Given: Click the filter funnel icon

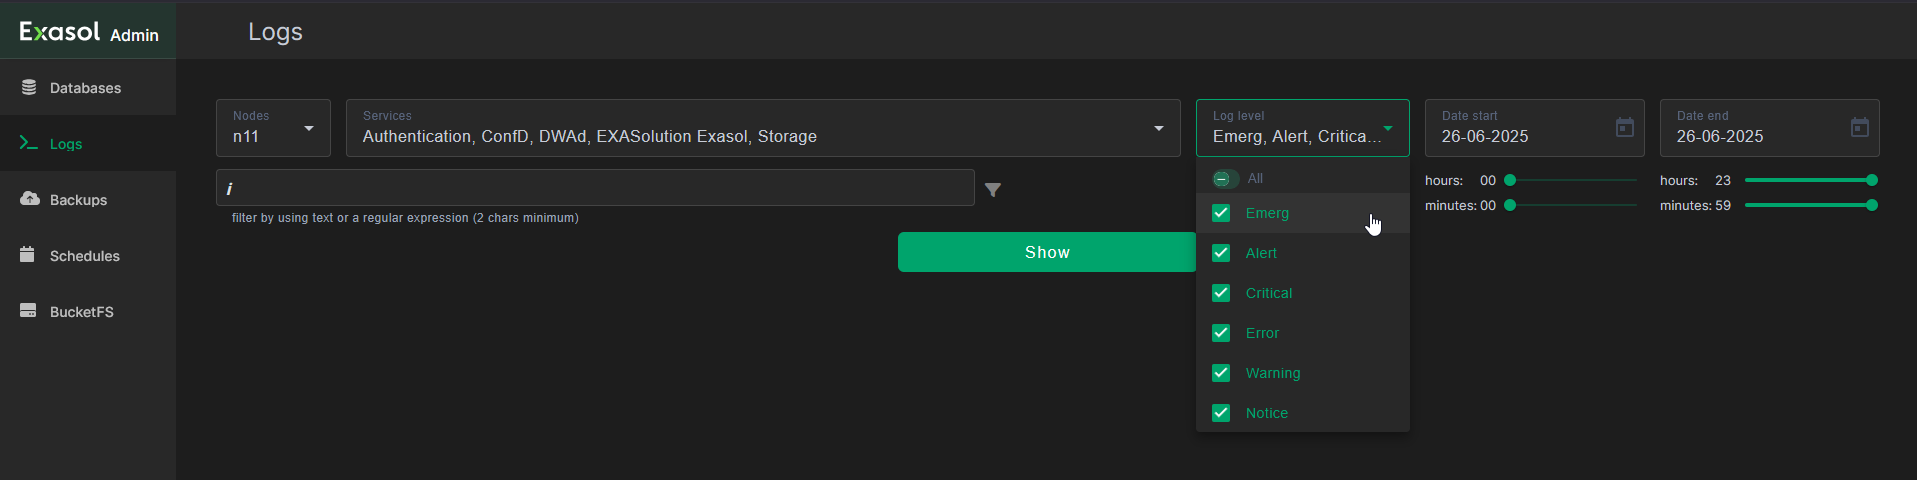Looking at the screenshot, I should 993,190.
